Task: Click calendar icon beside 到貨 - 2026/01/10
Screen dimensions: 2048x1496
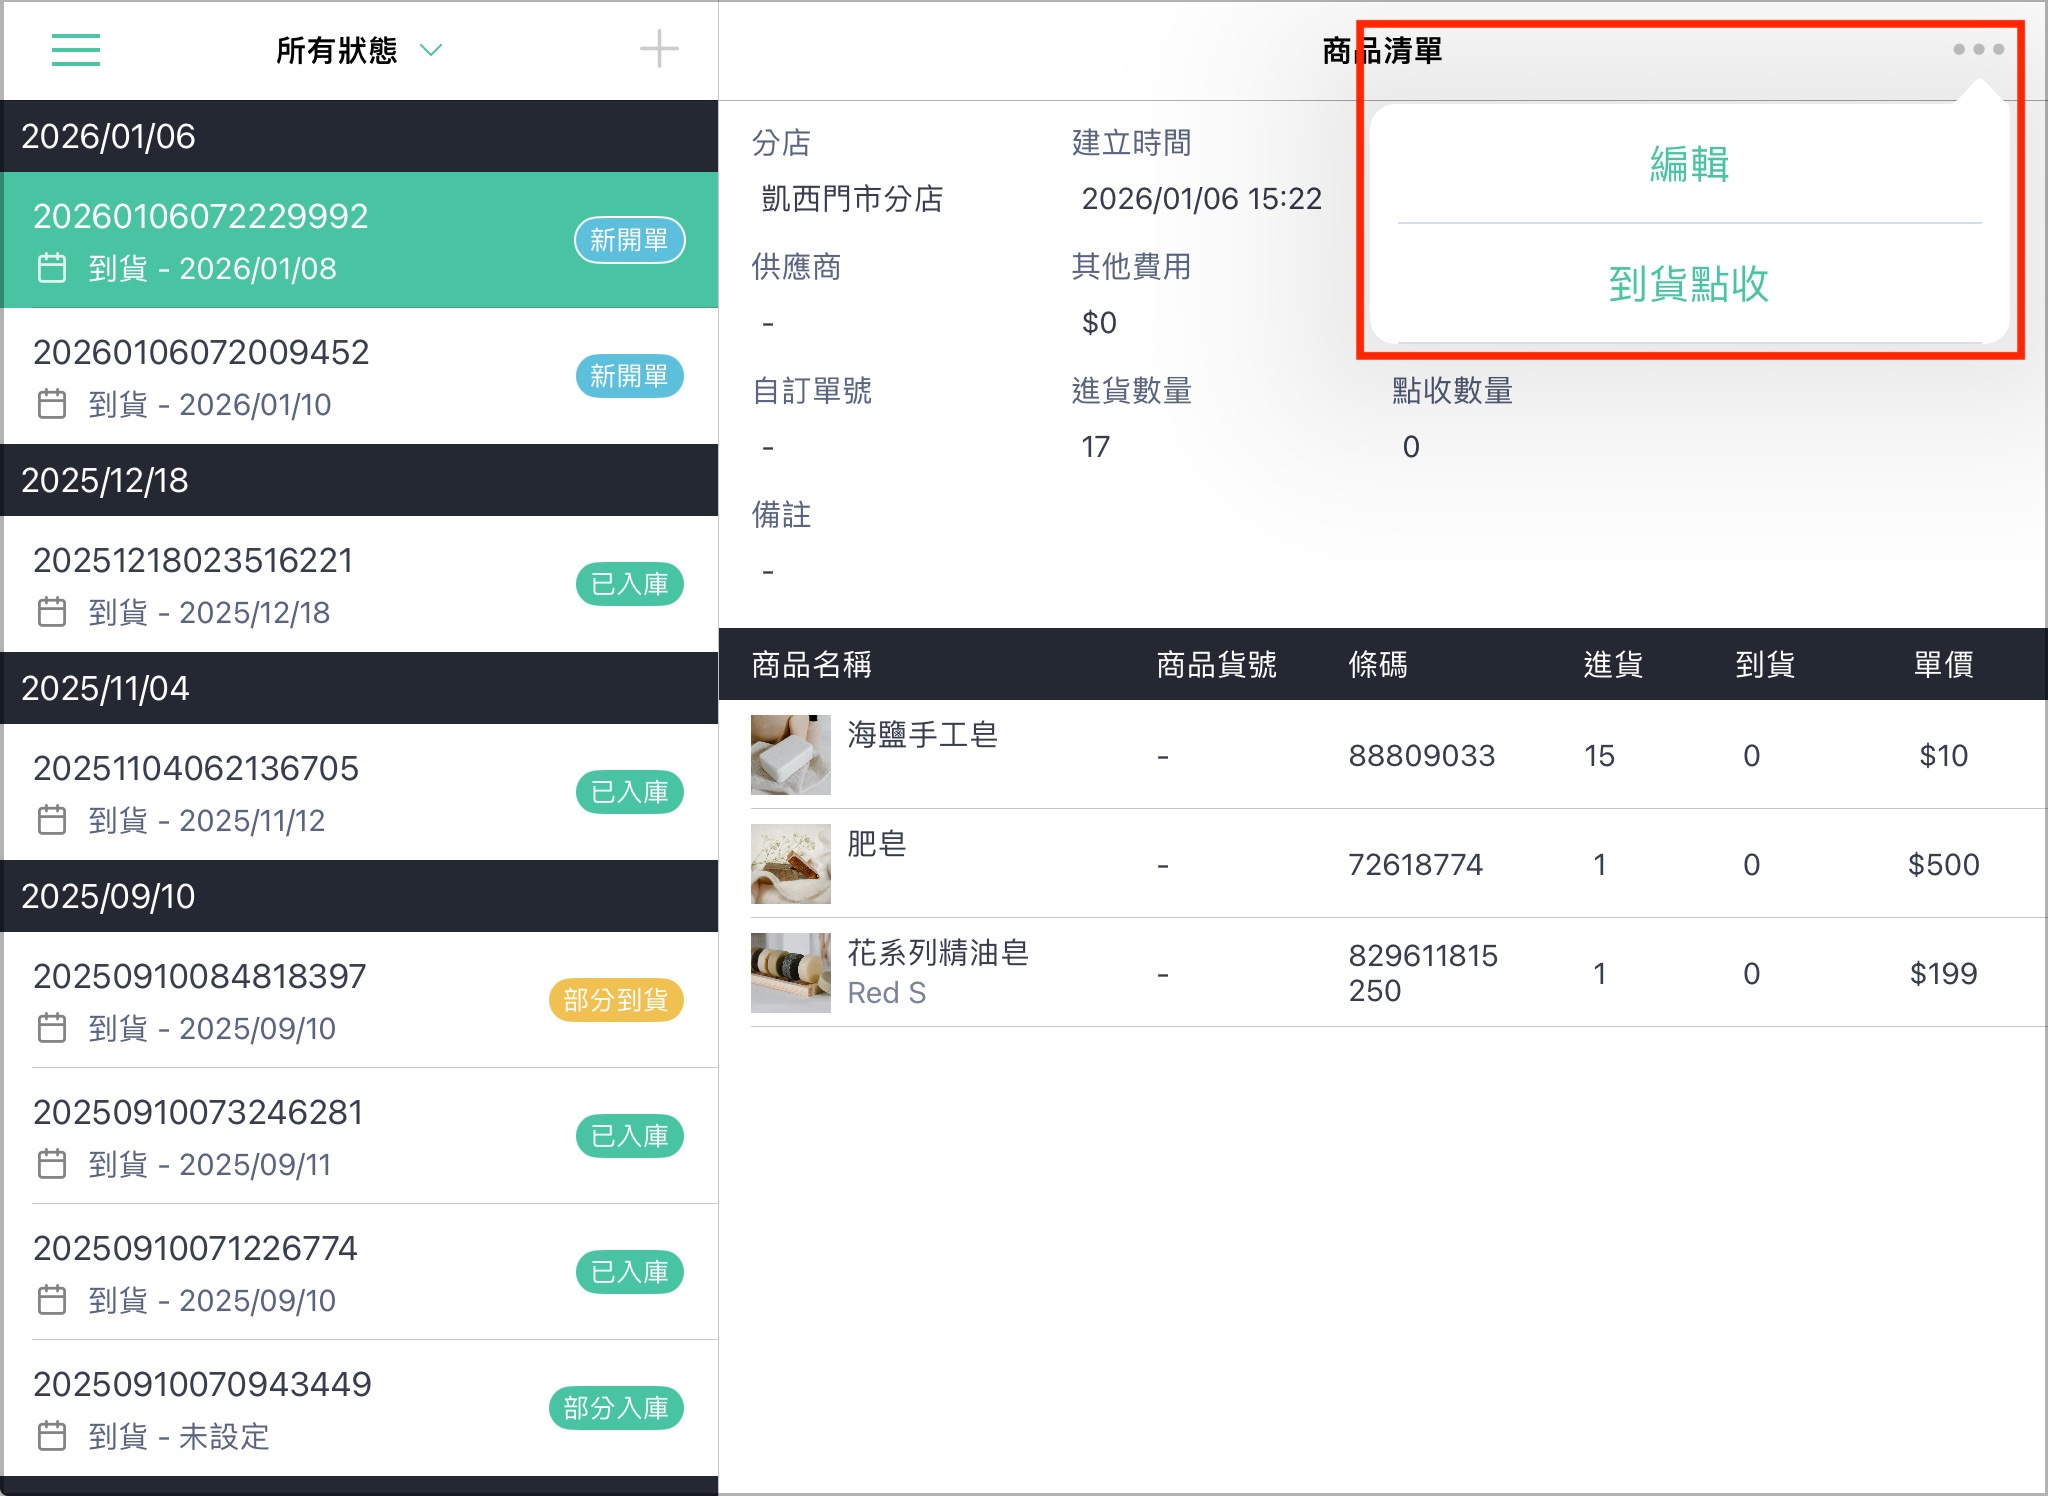Action: click(52, 404)
